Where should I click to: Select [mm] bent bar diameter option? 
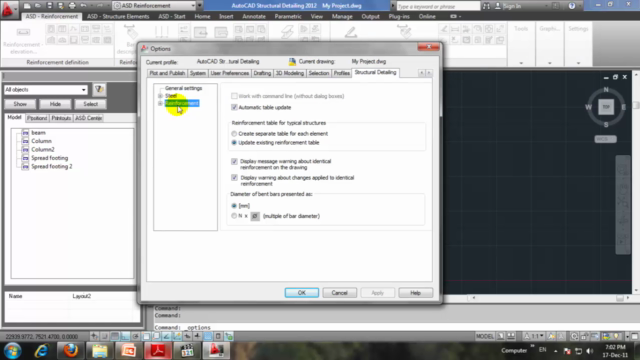[x=234, y=206]
